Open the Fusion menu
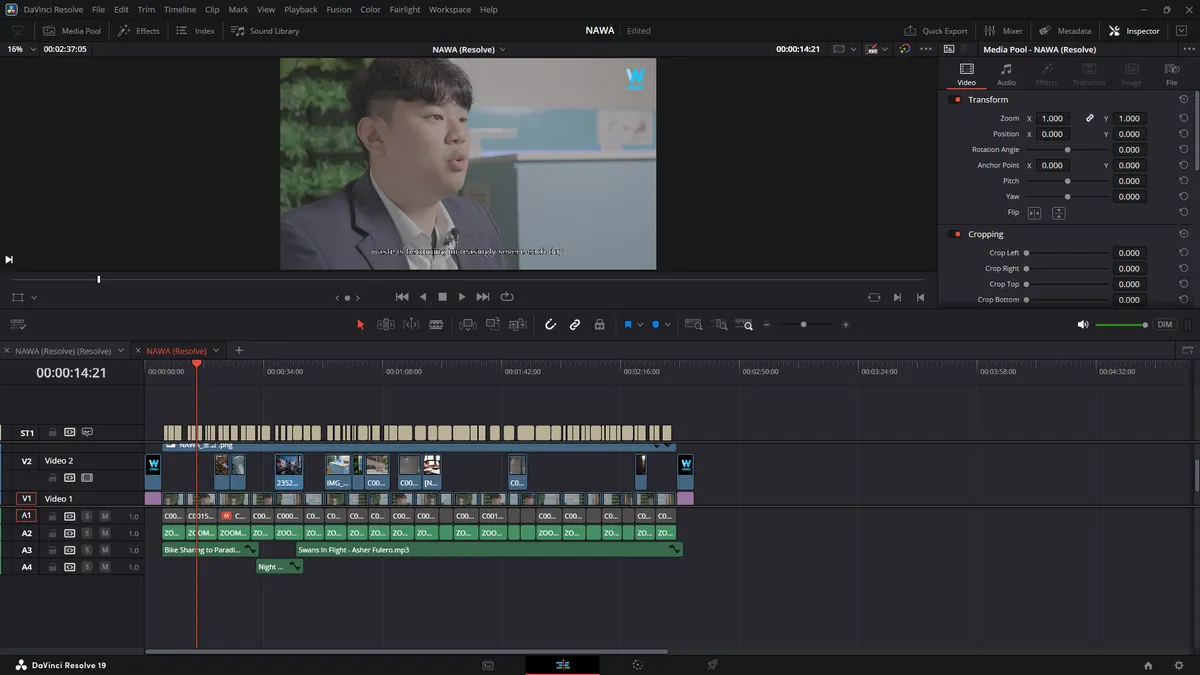 click(339, 9)
